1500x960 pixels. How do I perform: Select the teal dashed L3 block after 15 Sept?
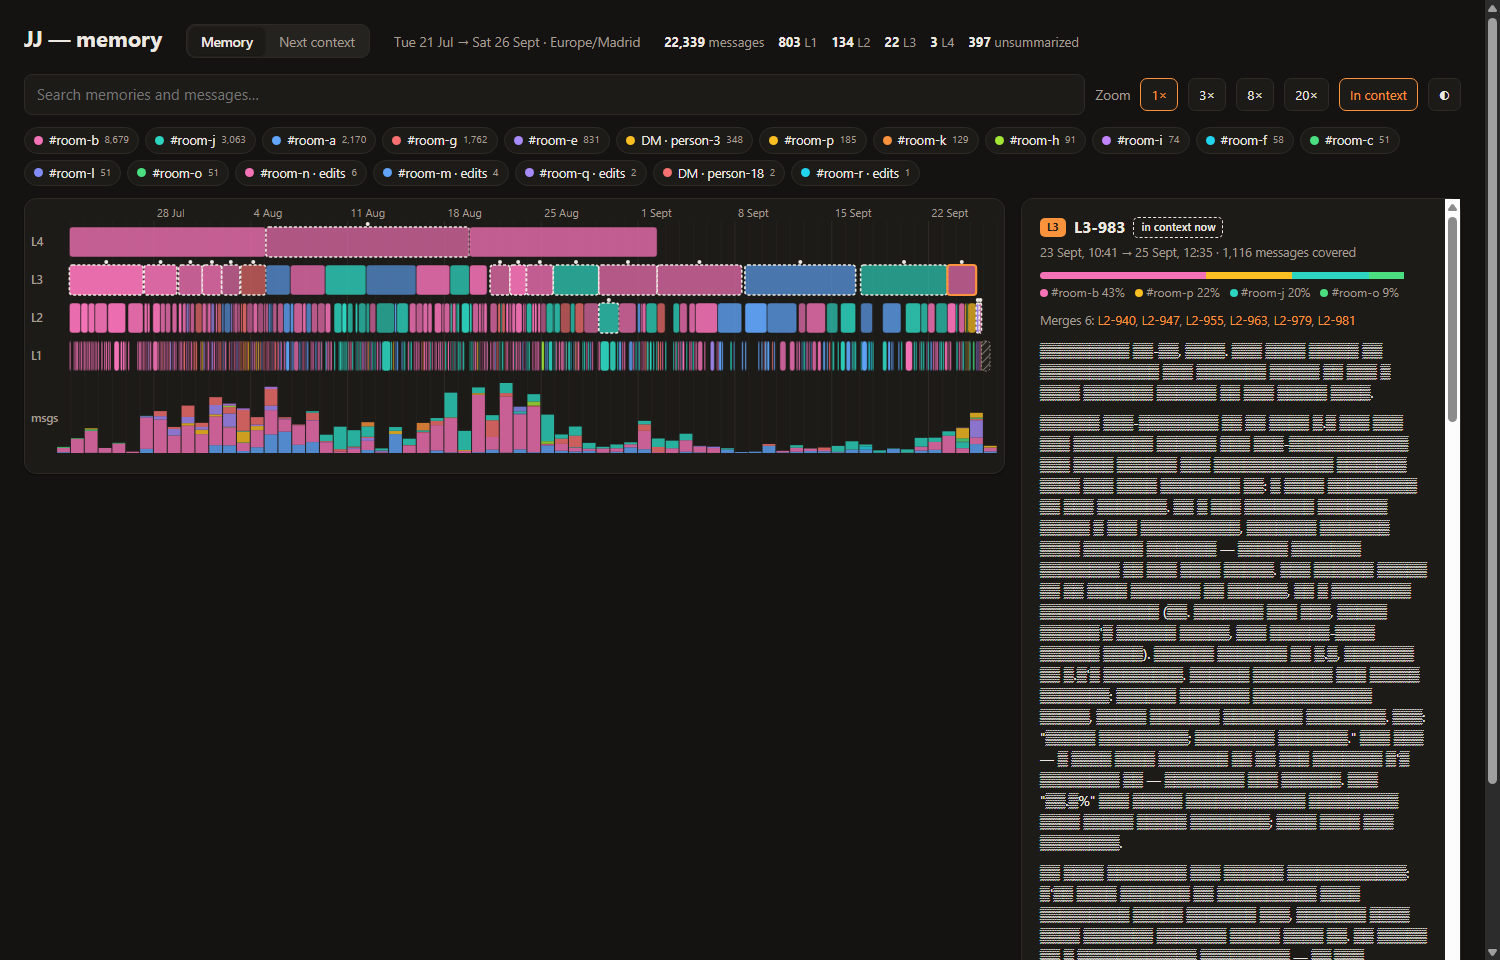(x=903, y=280)
